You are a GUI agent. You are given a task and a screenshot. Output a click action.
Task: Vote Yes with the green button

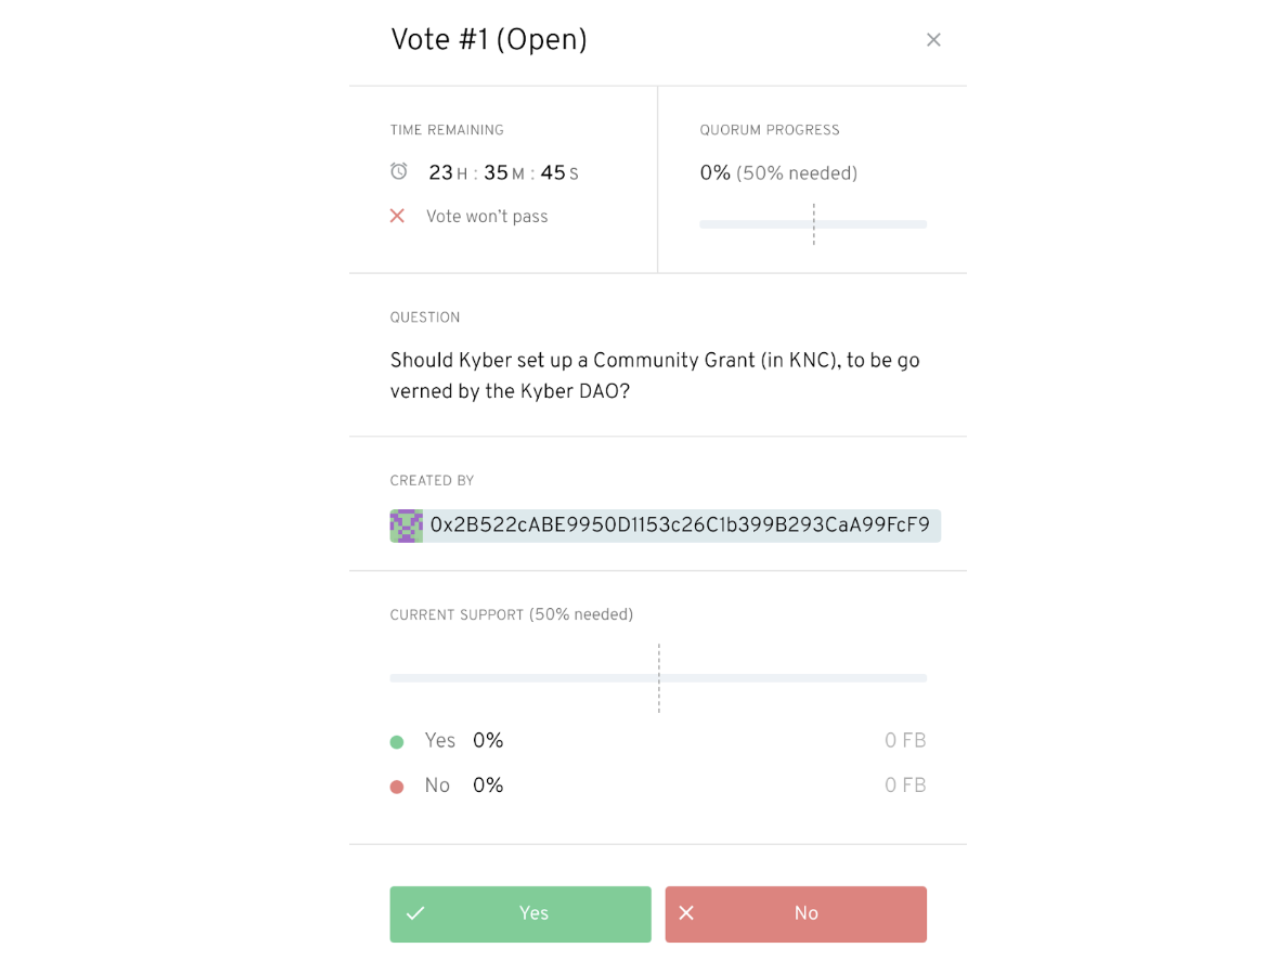click(520, 914)
